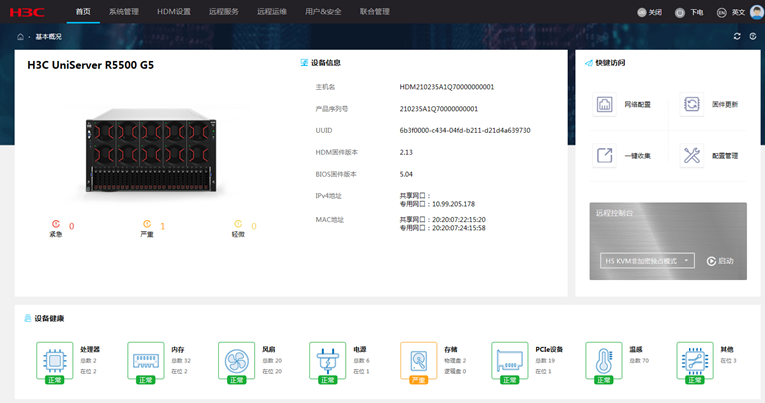The image size is (765, 403).
Task: Click the dedicated port IP 10.99.205.178
Action: click(x=453, y=204)
